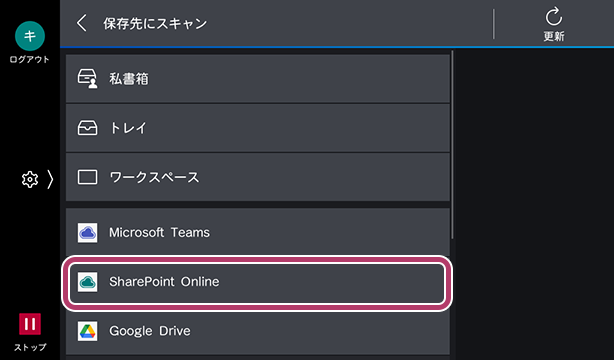The height and width of the screenshot is (360, 614).
Task: Select the ワークスペース rectangle icon
Action: 87,177
